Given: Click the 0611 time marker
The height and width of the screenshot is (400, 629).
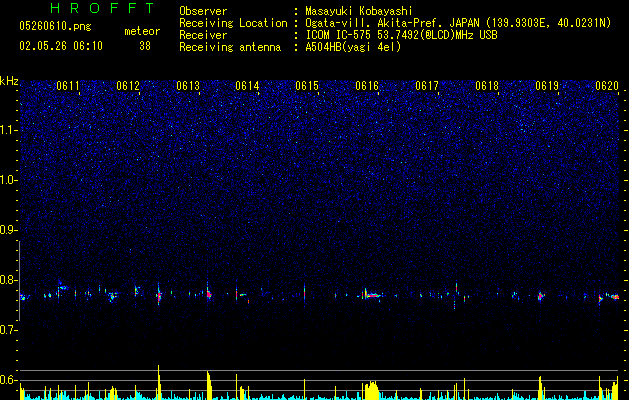Looking at the screenshot, I should (68, 86).
